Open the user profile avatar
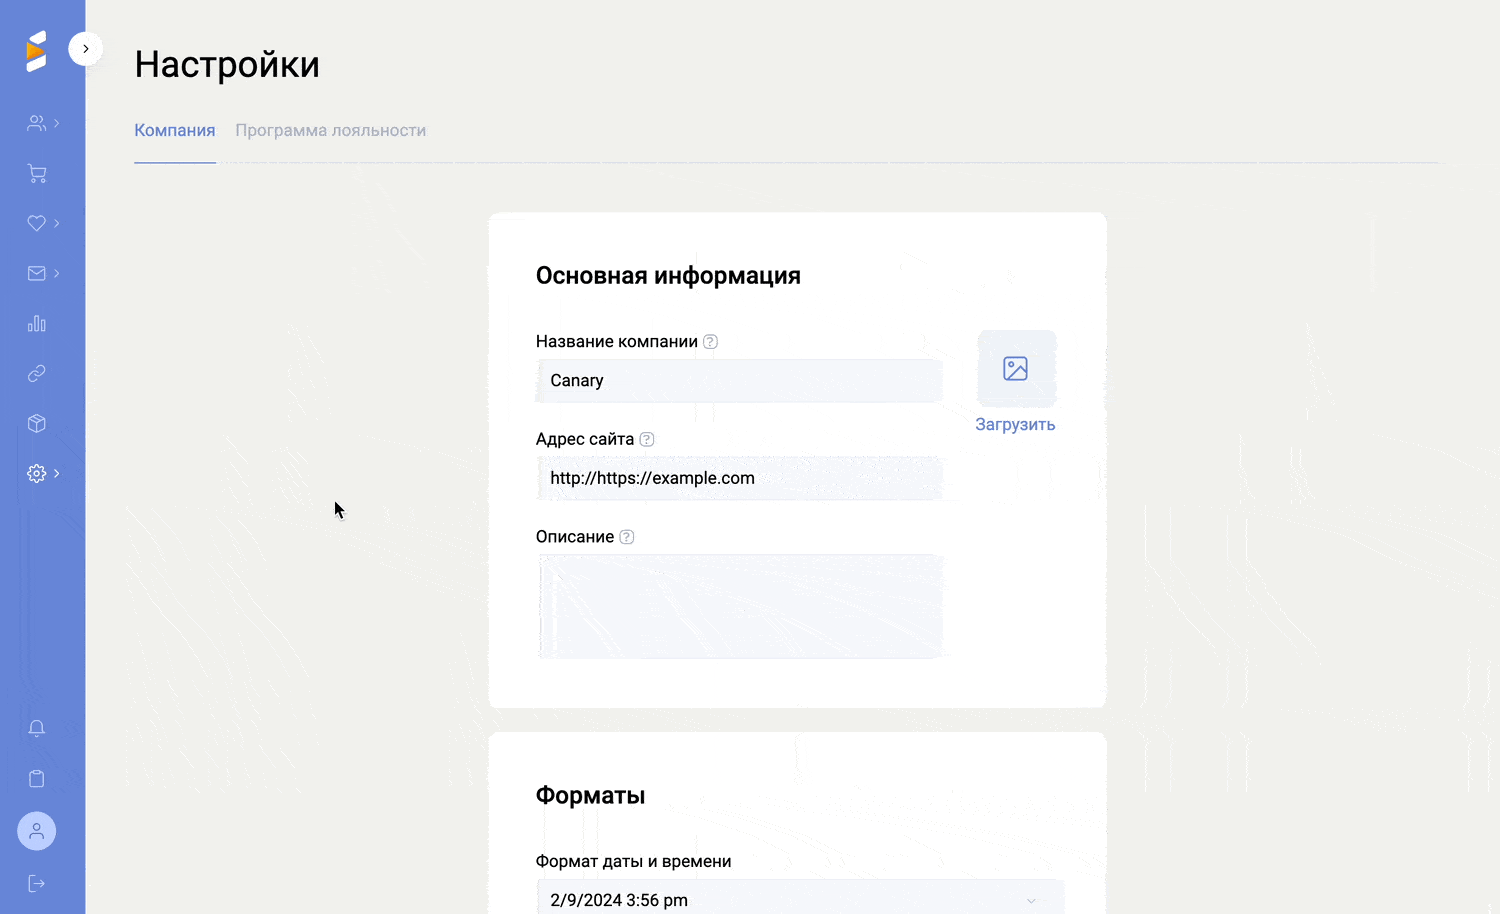Screen dimensions: 1500x914 [37, 831]
